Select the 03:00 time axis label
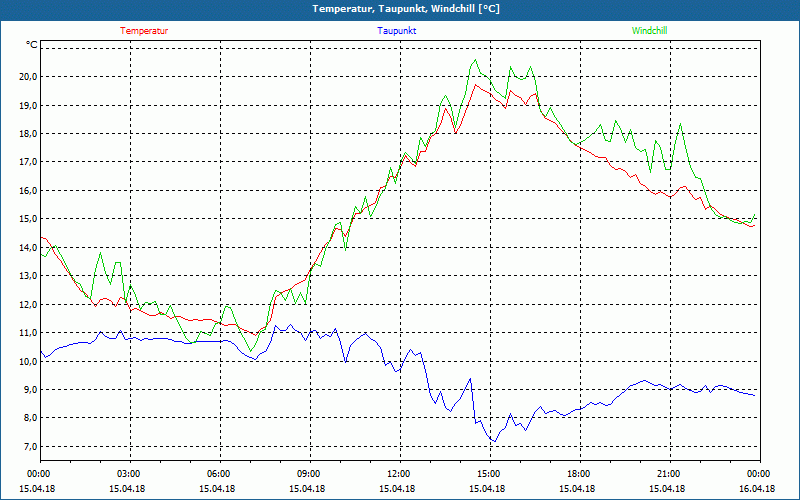Screen dimensions: 800x500 click(129, 474)
